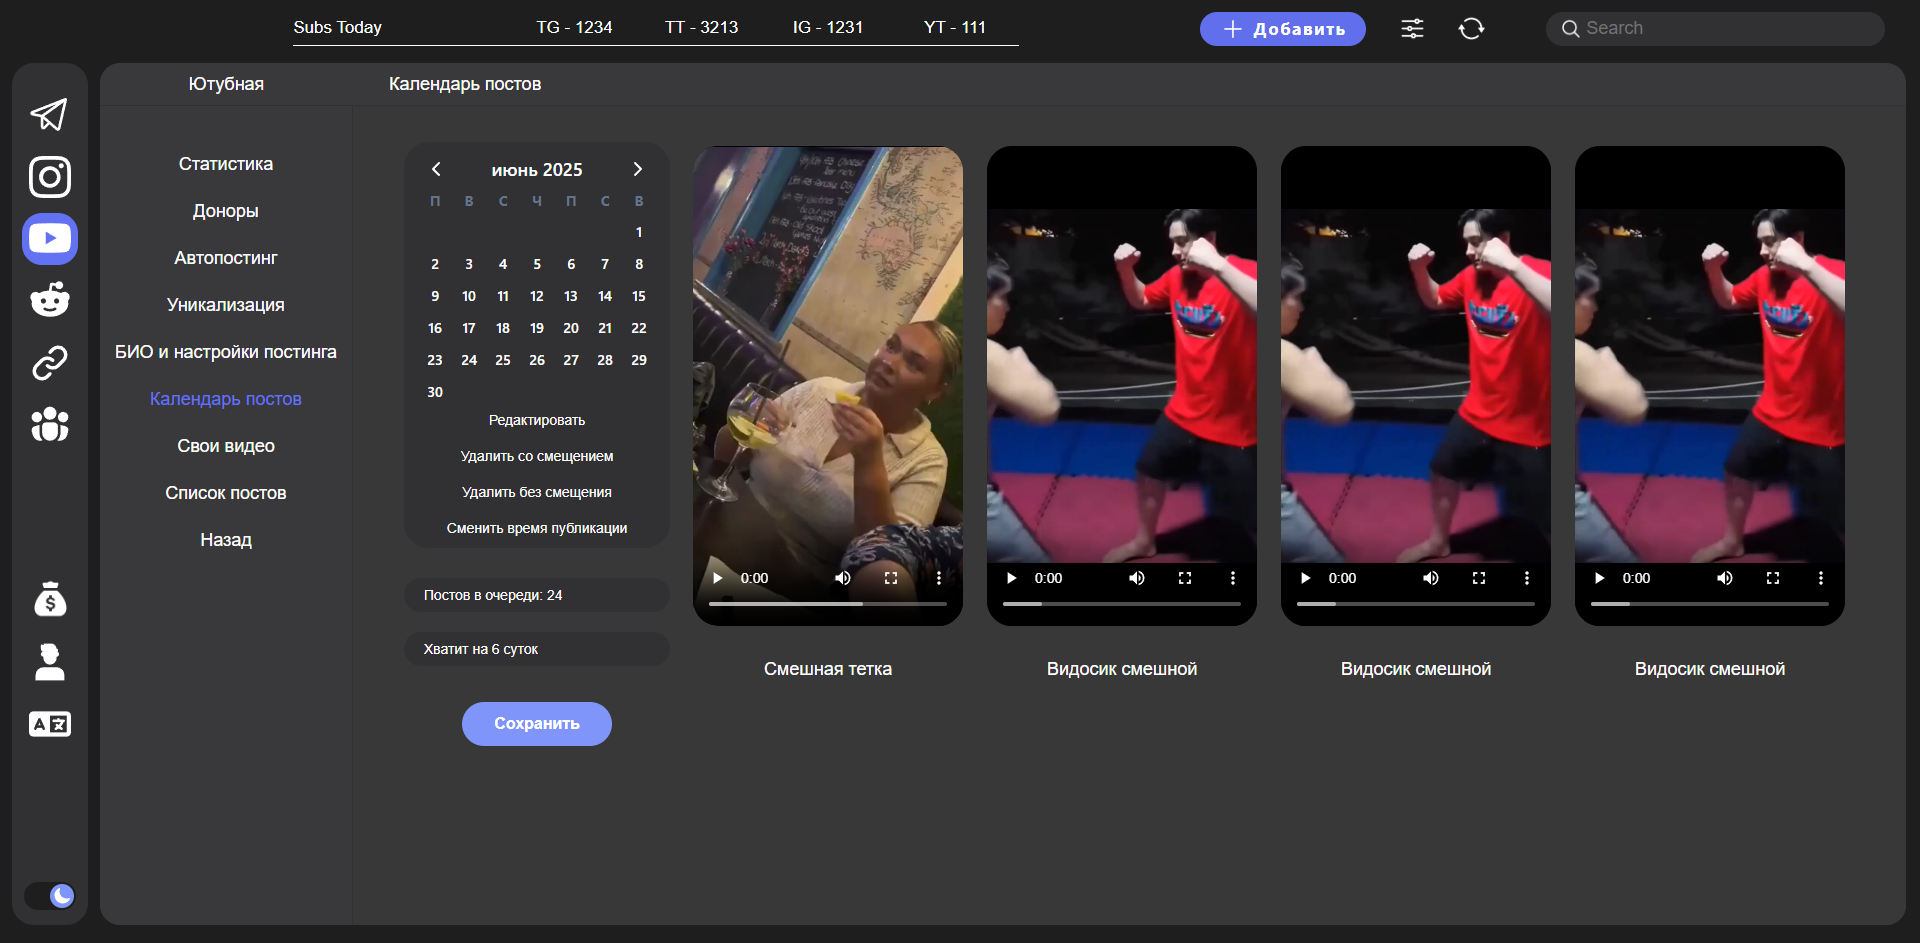Open more options on the last video
The image size is (1920, 943).
(x=1820, y=578)
